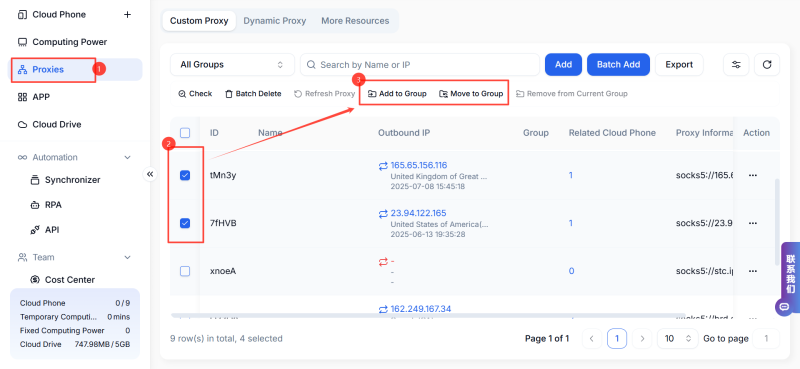Viewport: 800px width, 369px height.
Task: Open the API item
Action: click(52, 230)
